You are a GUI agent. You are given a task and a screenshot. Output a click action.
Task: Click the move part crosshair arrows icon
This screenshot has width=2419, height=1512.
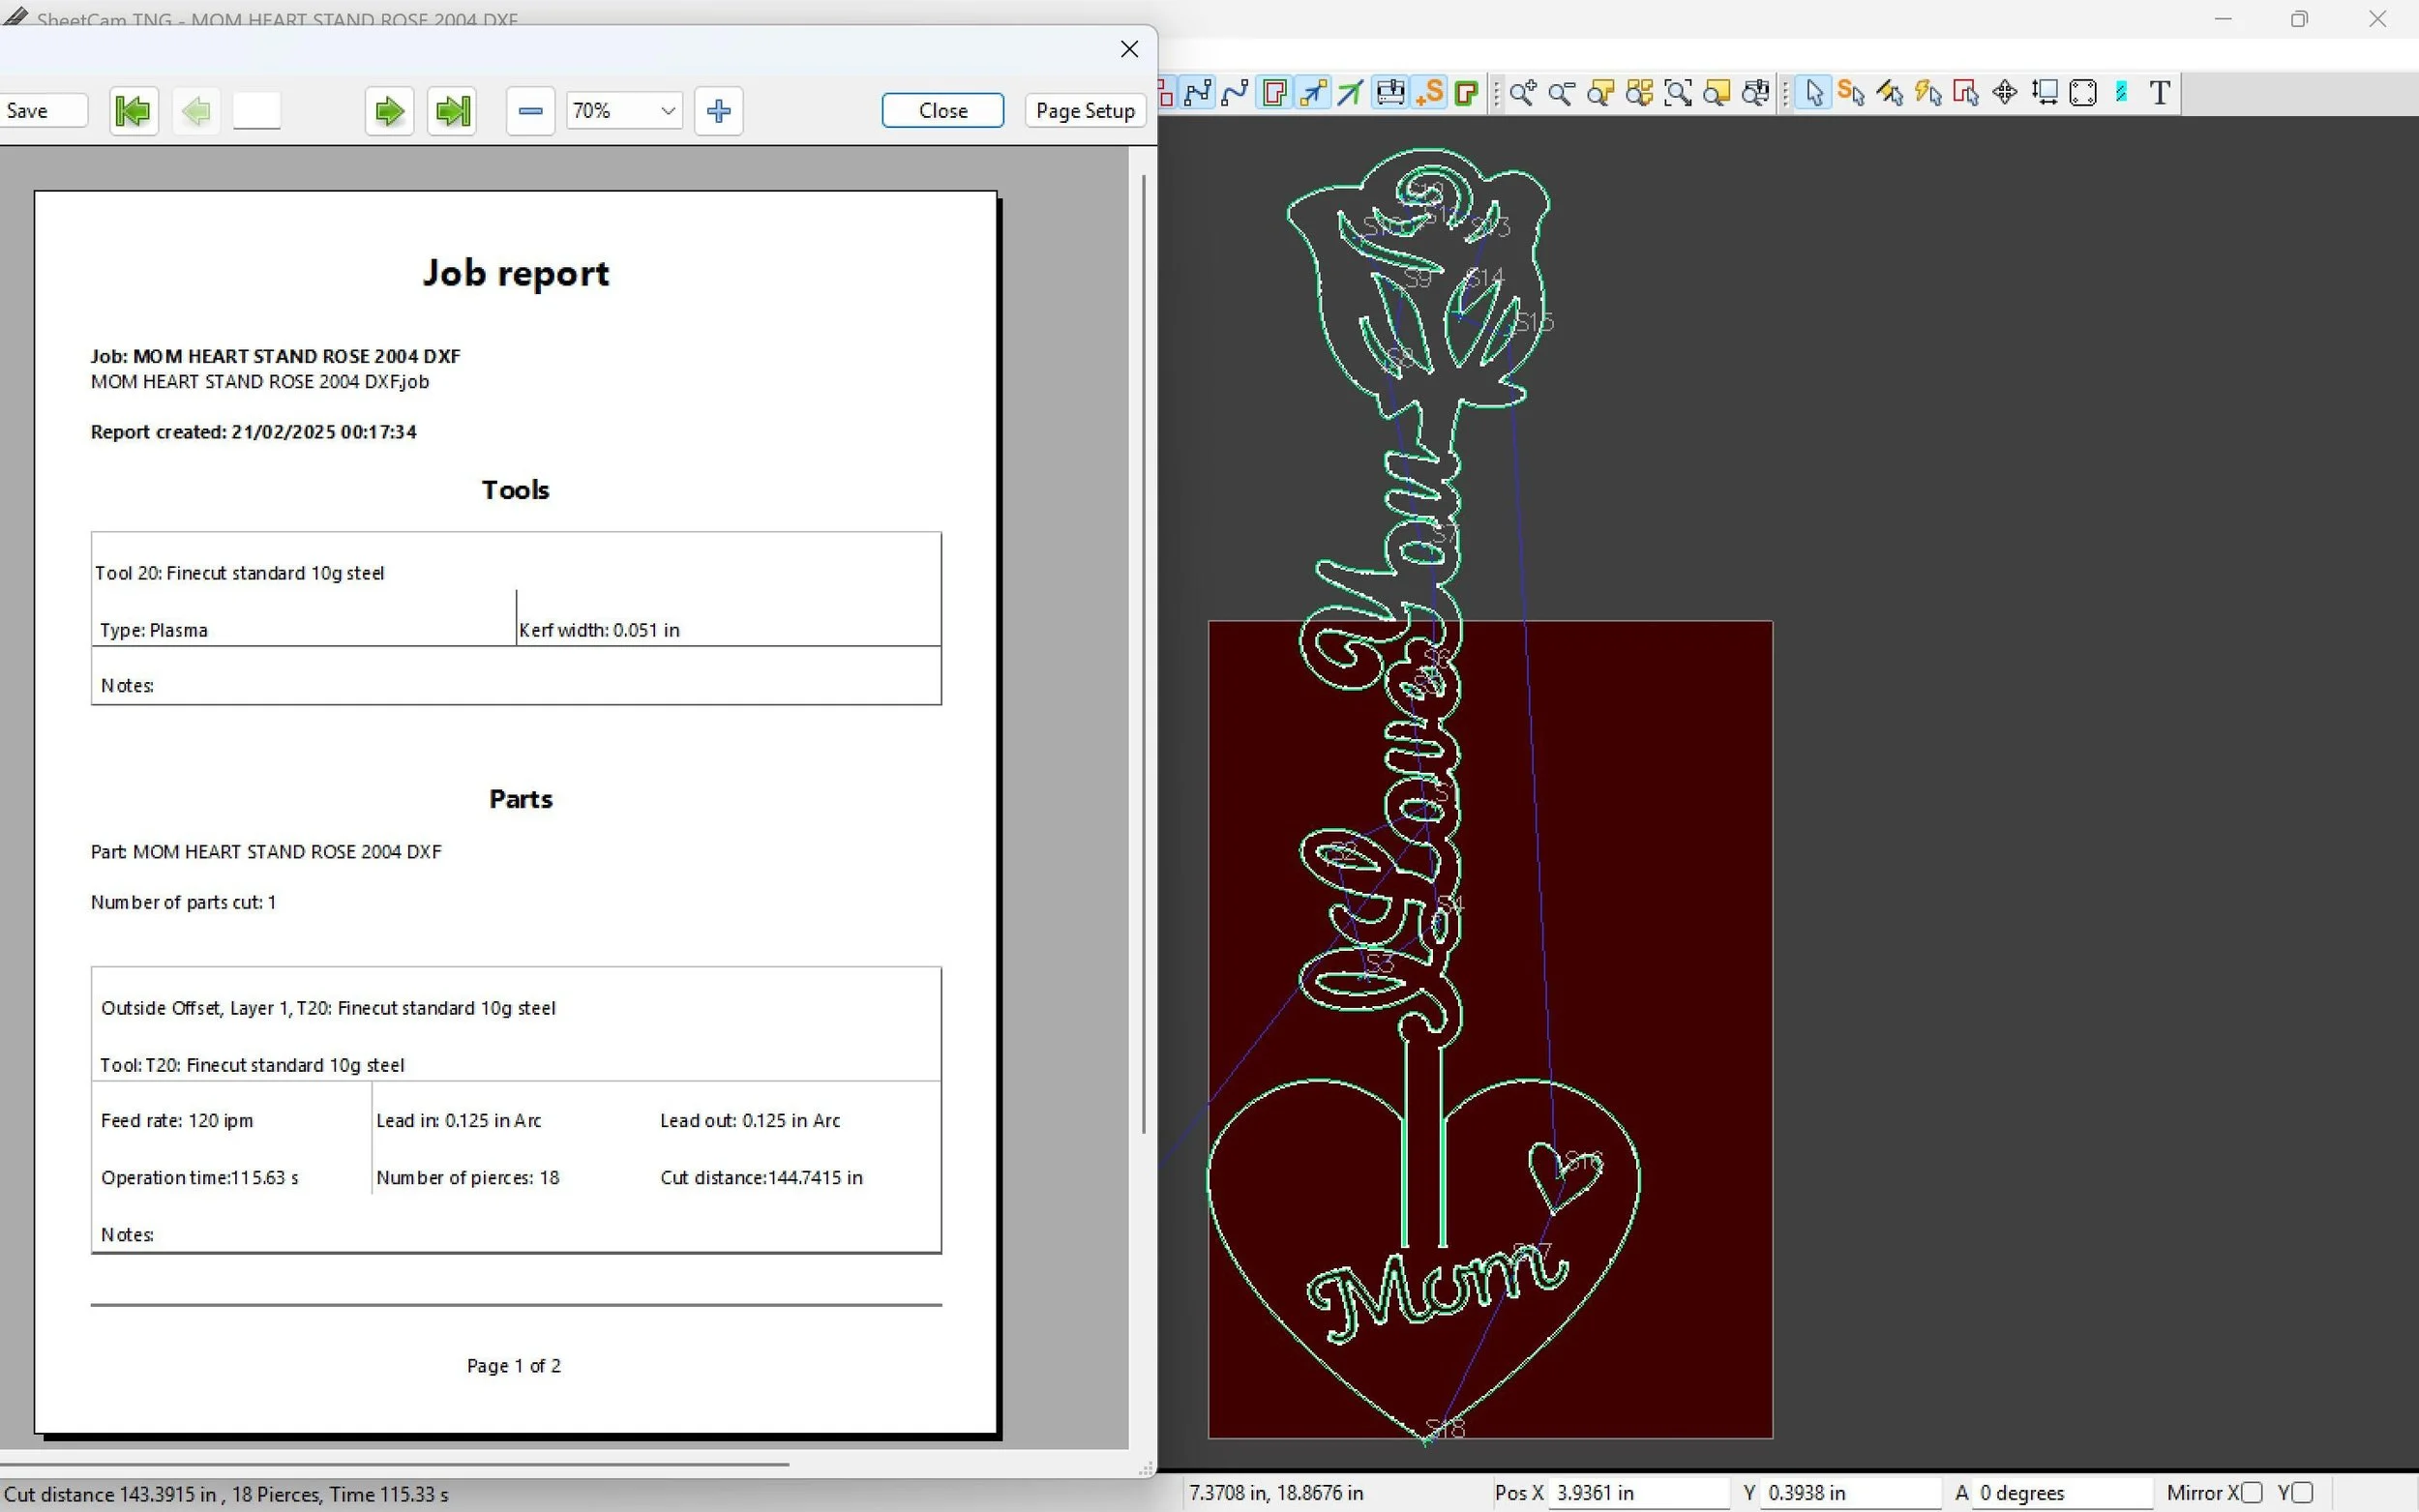(x=2004, y=93)
